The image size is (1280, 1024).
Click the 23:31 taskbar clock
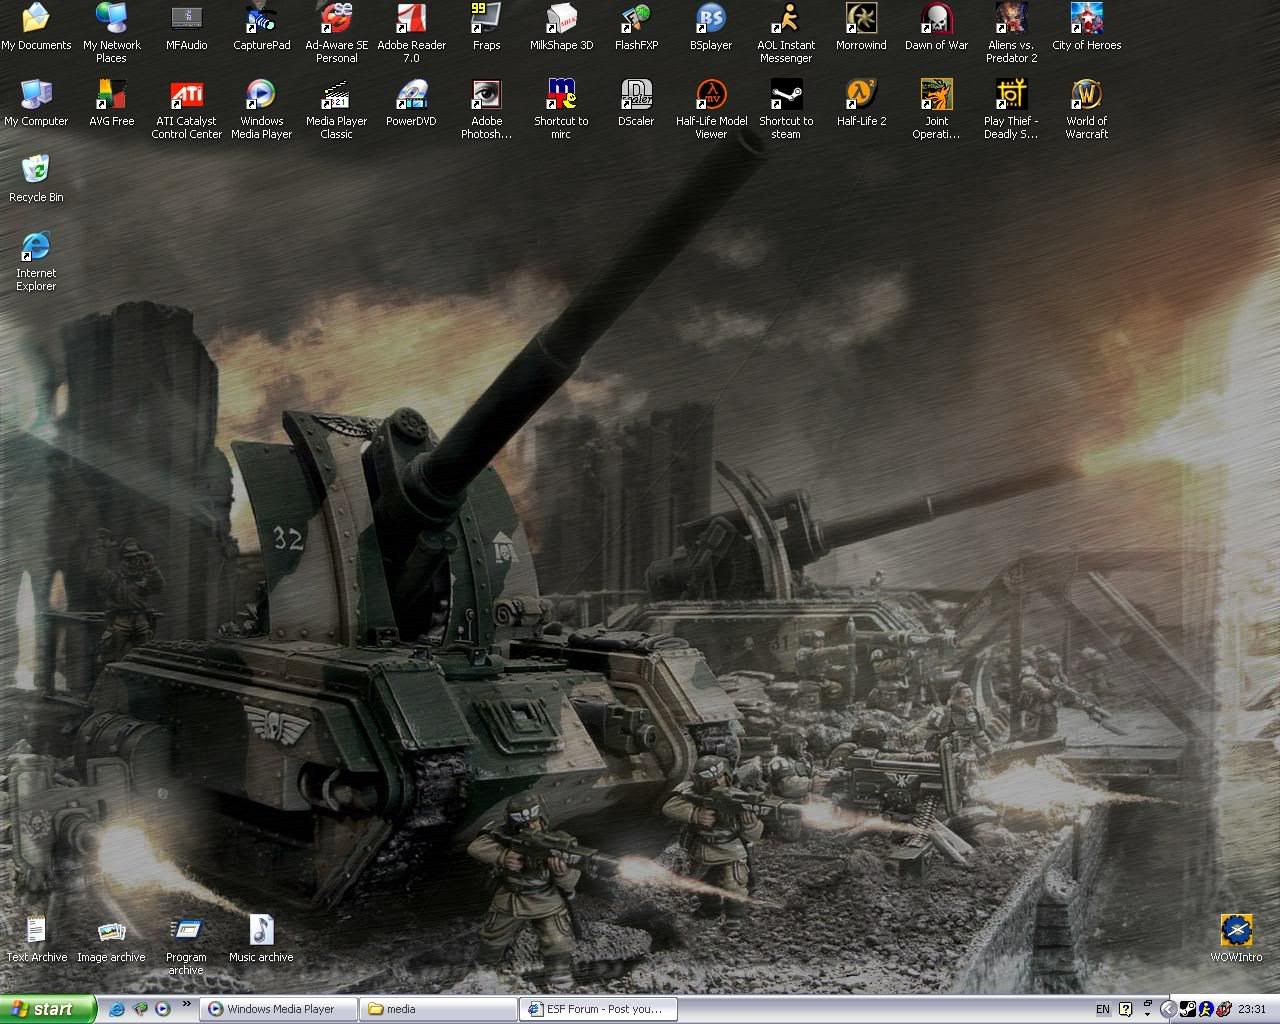coord(1252,1010)
